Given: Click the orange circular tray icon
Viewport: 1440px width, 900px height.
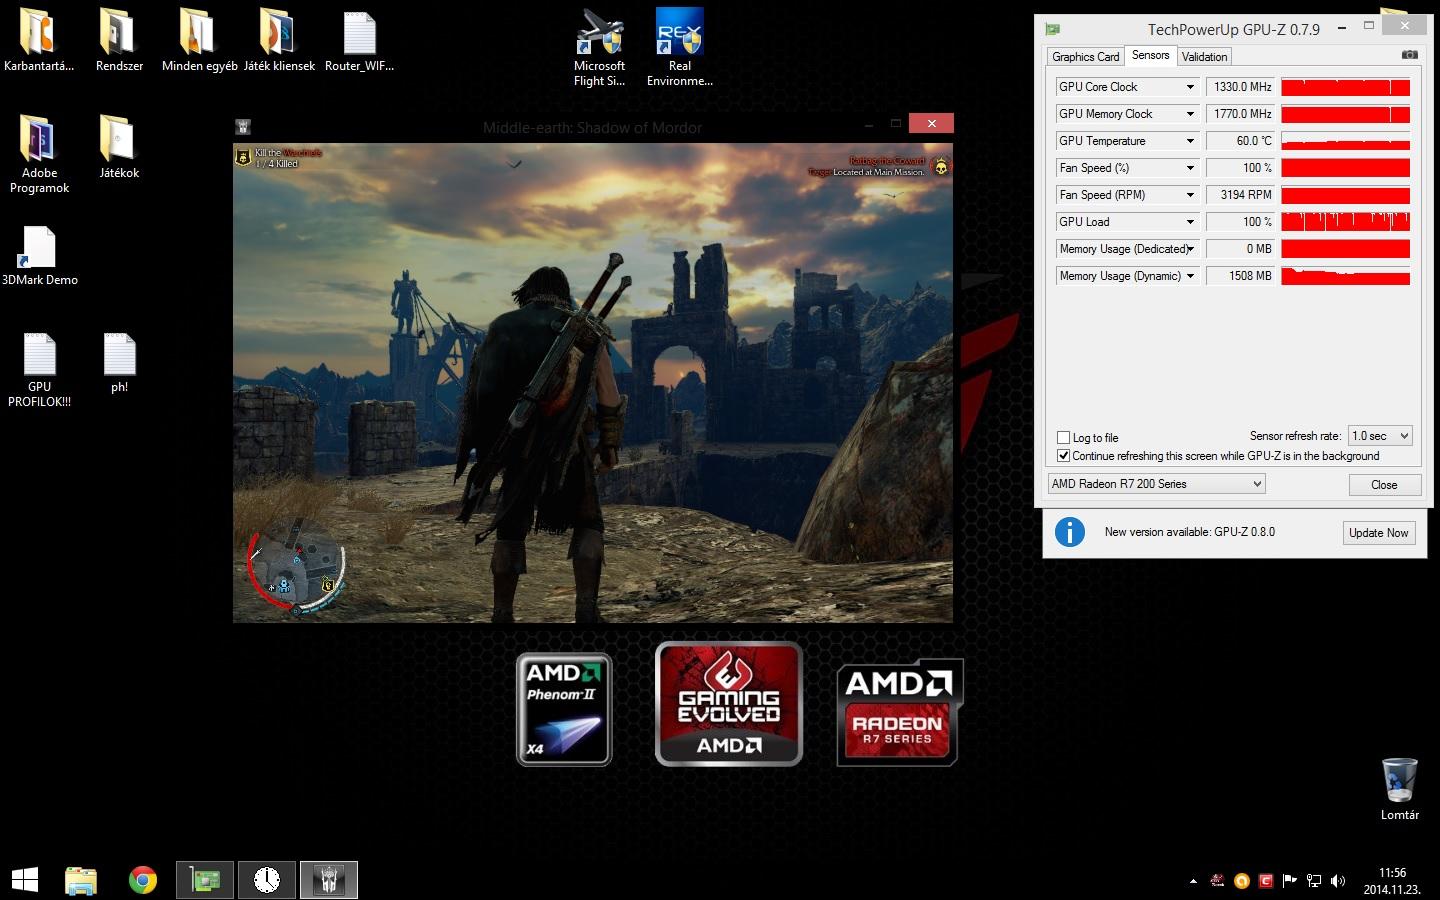Looking at the screenshot, I should 1242,881.
